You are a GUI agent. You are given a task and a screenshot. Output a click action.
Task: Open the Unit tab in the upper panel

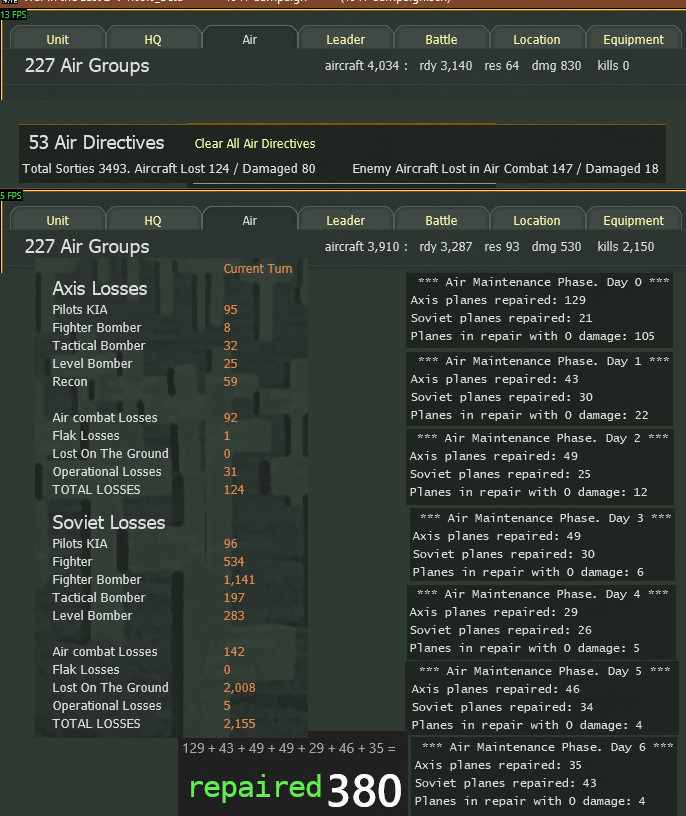click(57, 39)
